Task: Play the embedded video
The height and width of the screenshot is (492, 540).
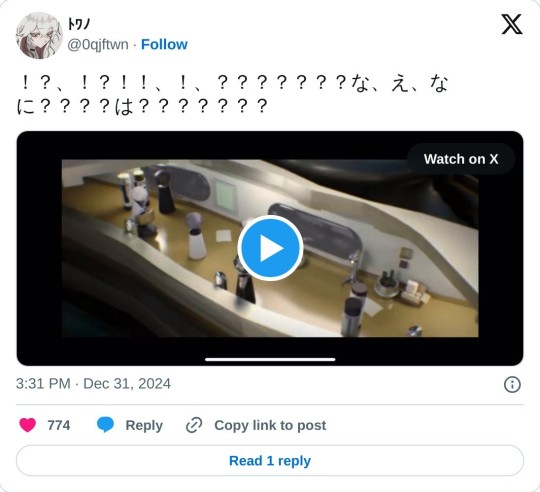Action: coord(270,248)
